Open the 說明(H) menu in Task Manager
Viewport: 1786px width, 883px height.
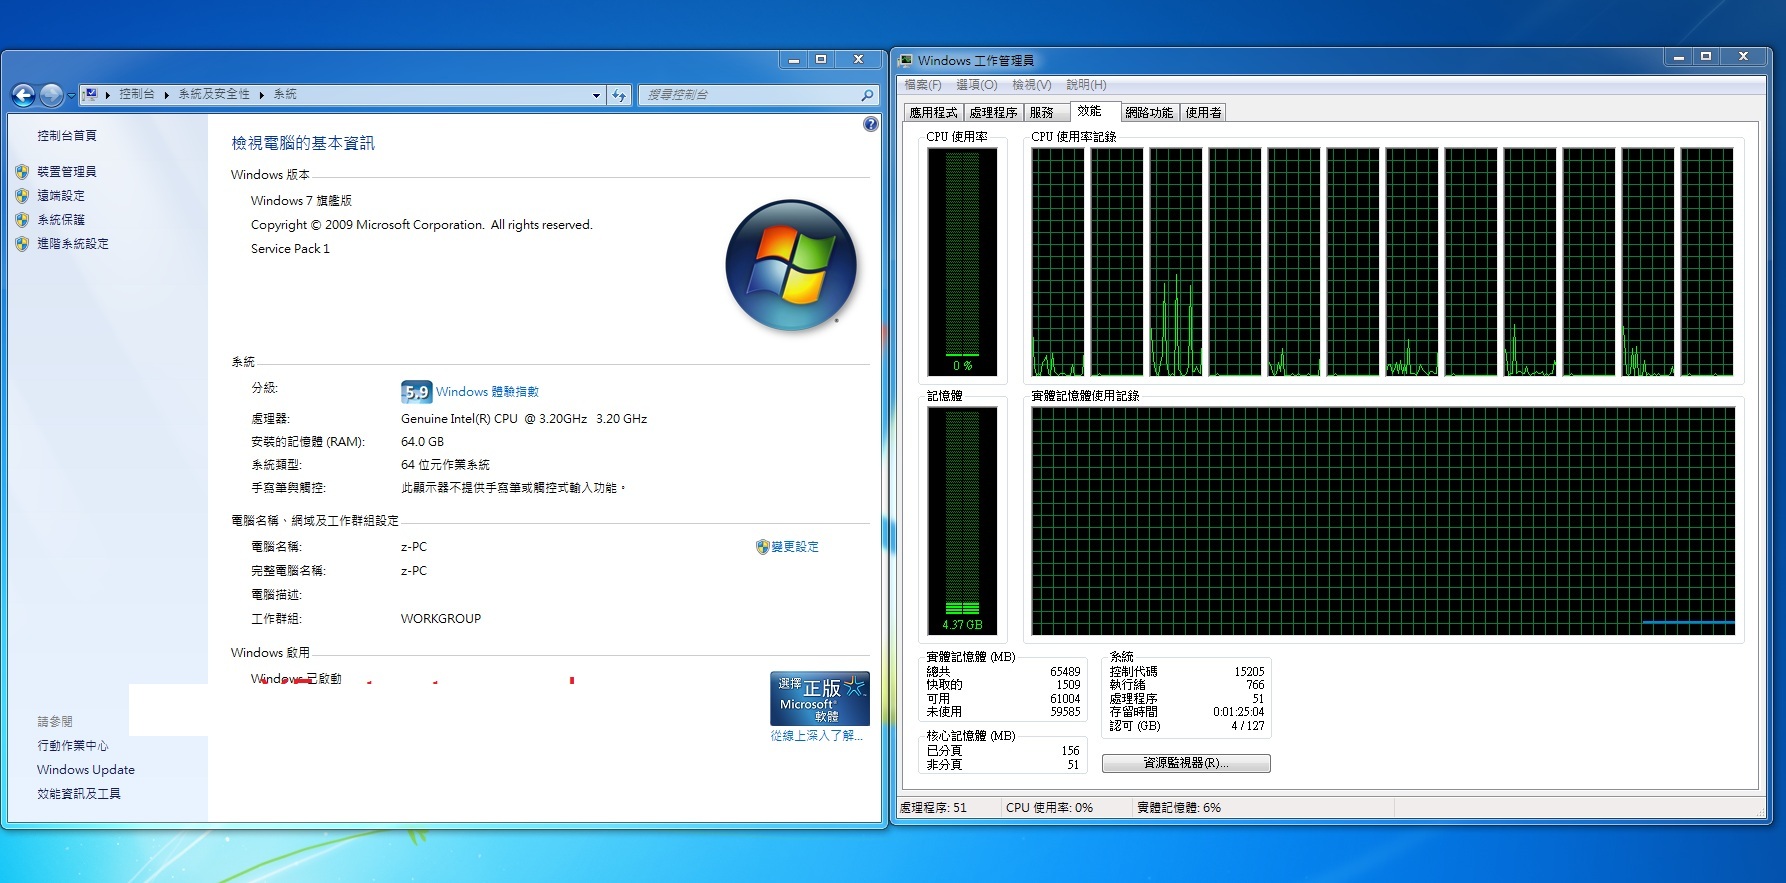[x=1086, y=85]
